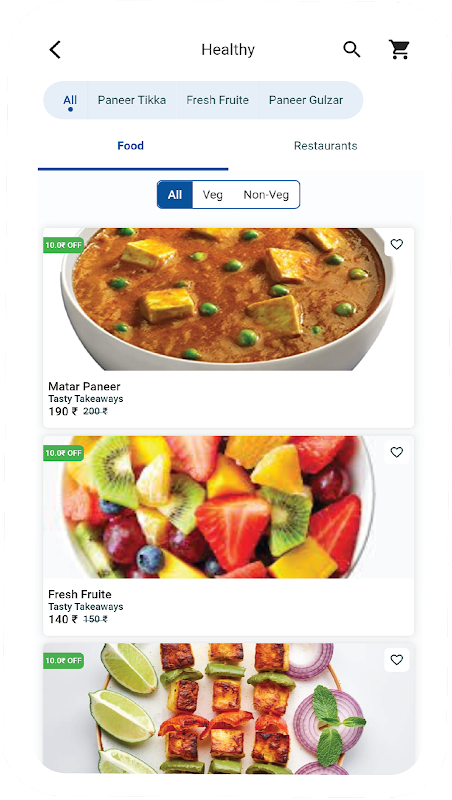Open the shopping cart
The width and height of the screenshot is (452, 800).
pos(399,49)
